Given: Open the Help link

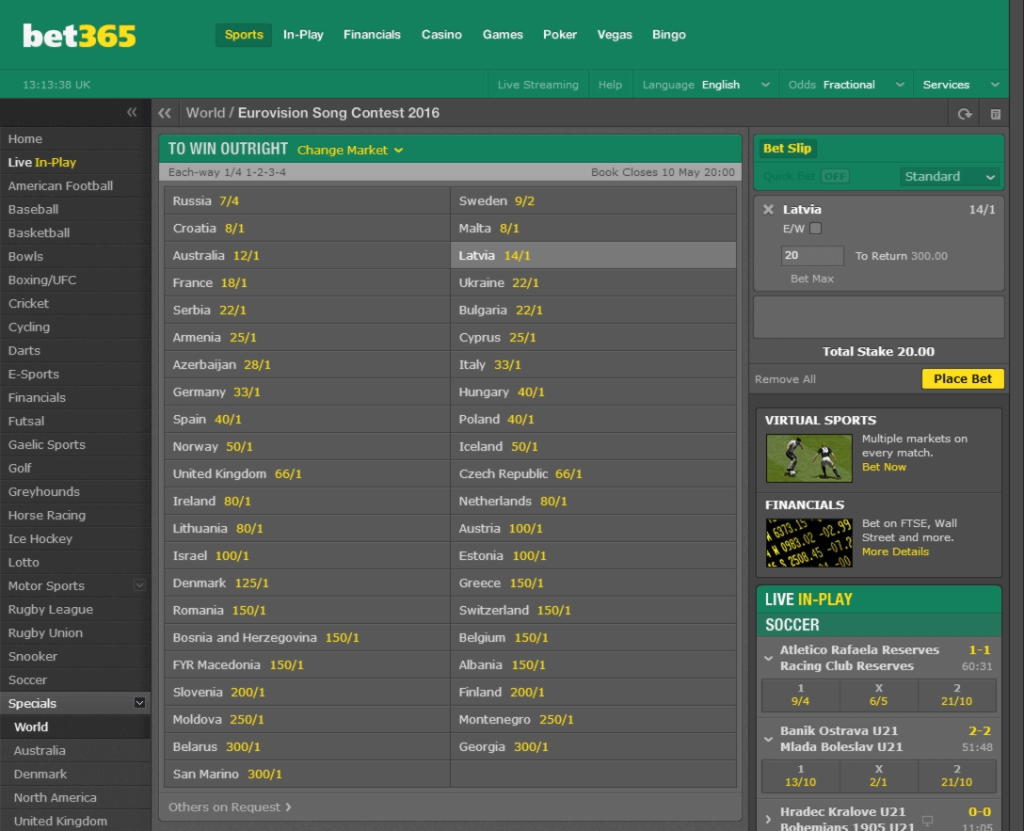Looking at the screenshot, I should coord(610,85).
